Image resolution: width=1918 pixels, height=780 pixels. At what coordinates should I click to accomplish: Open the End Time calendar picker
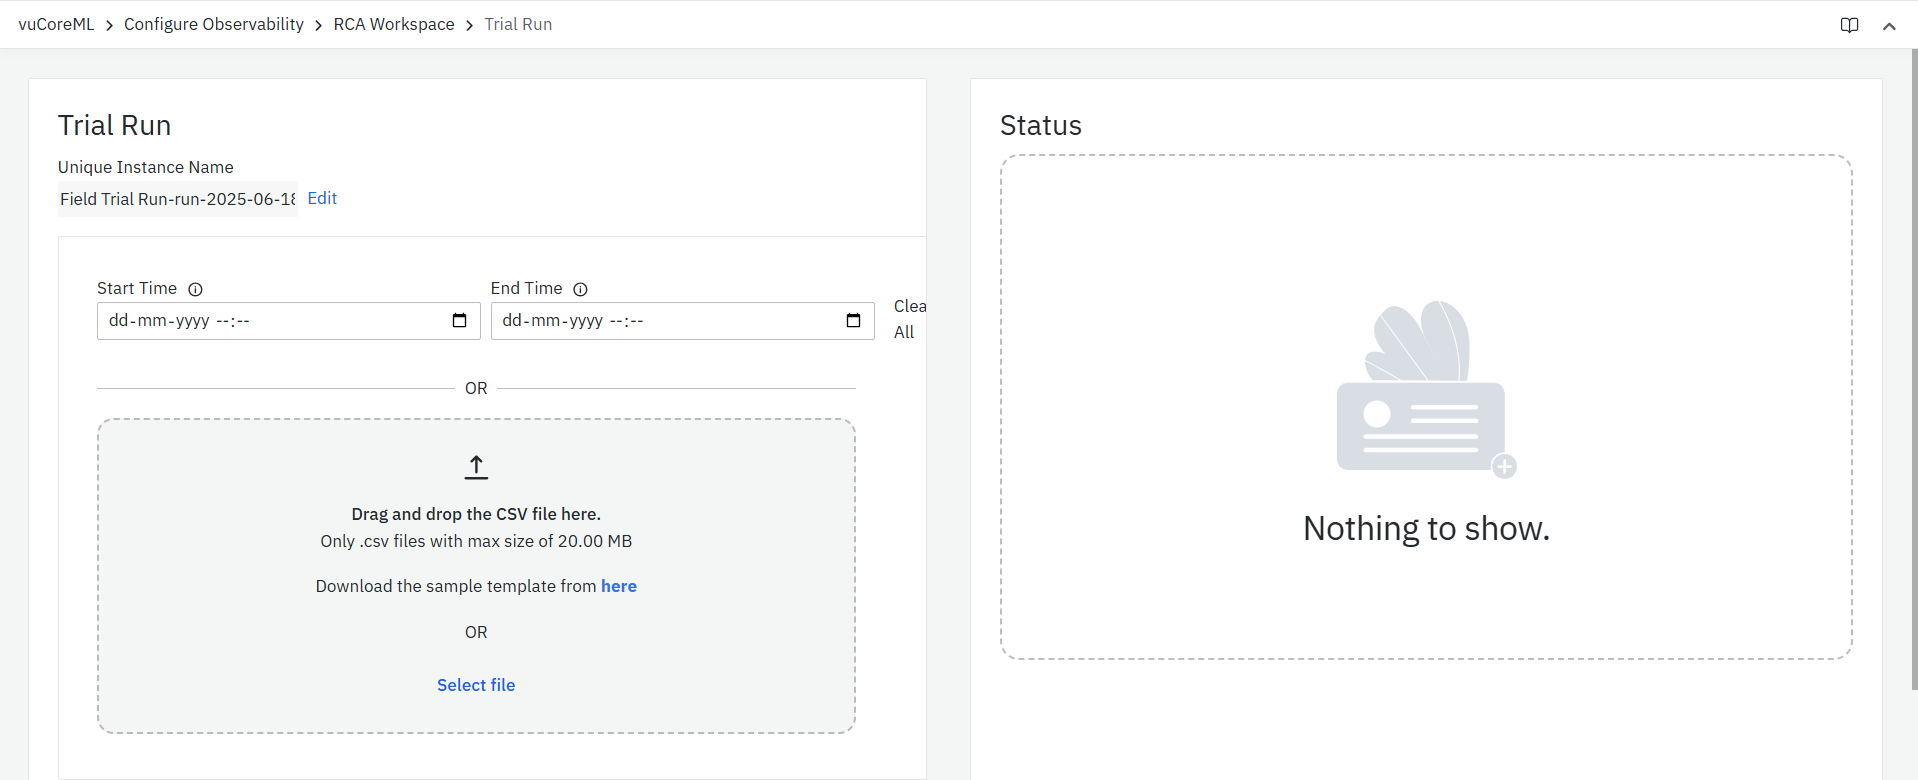click(x=853, y=321)
